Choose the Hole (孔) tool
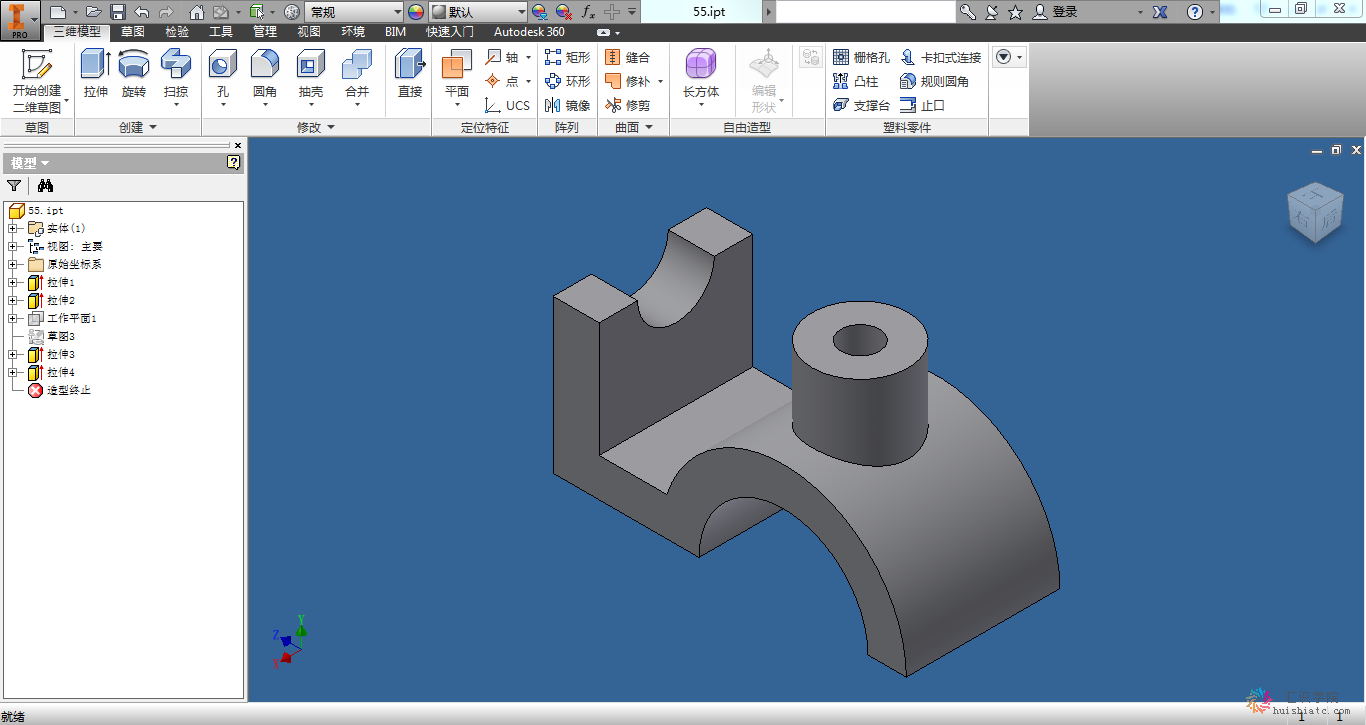The height and width of the screenshot is (725, 1366). pos(222,78)
